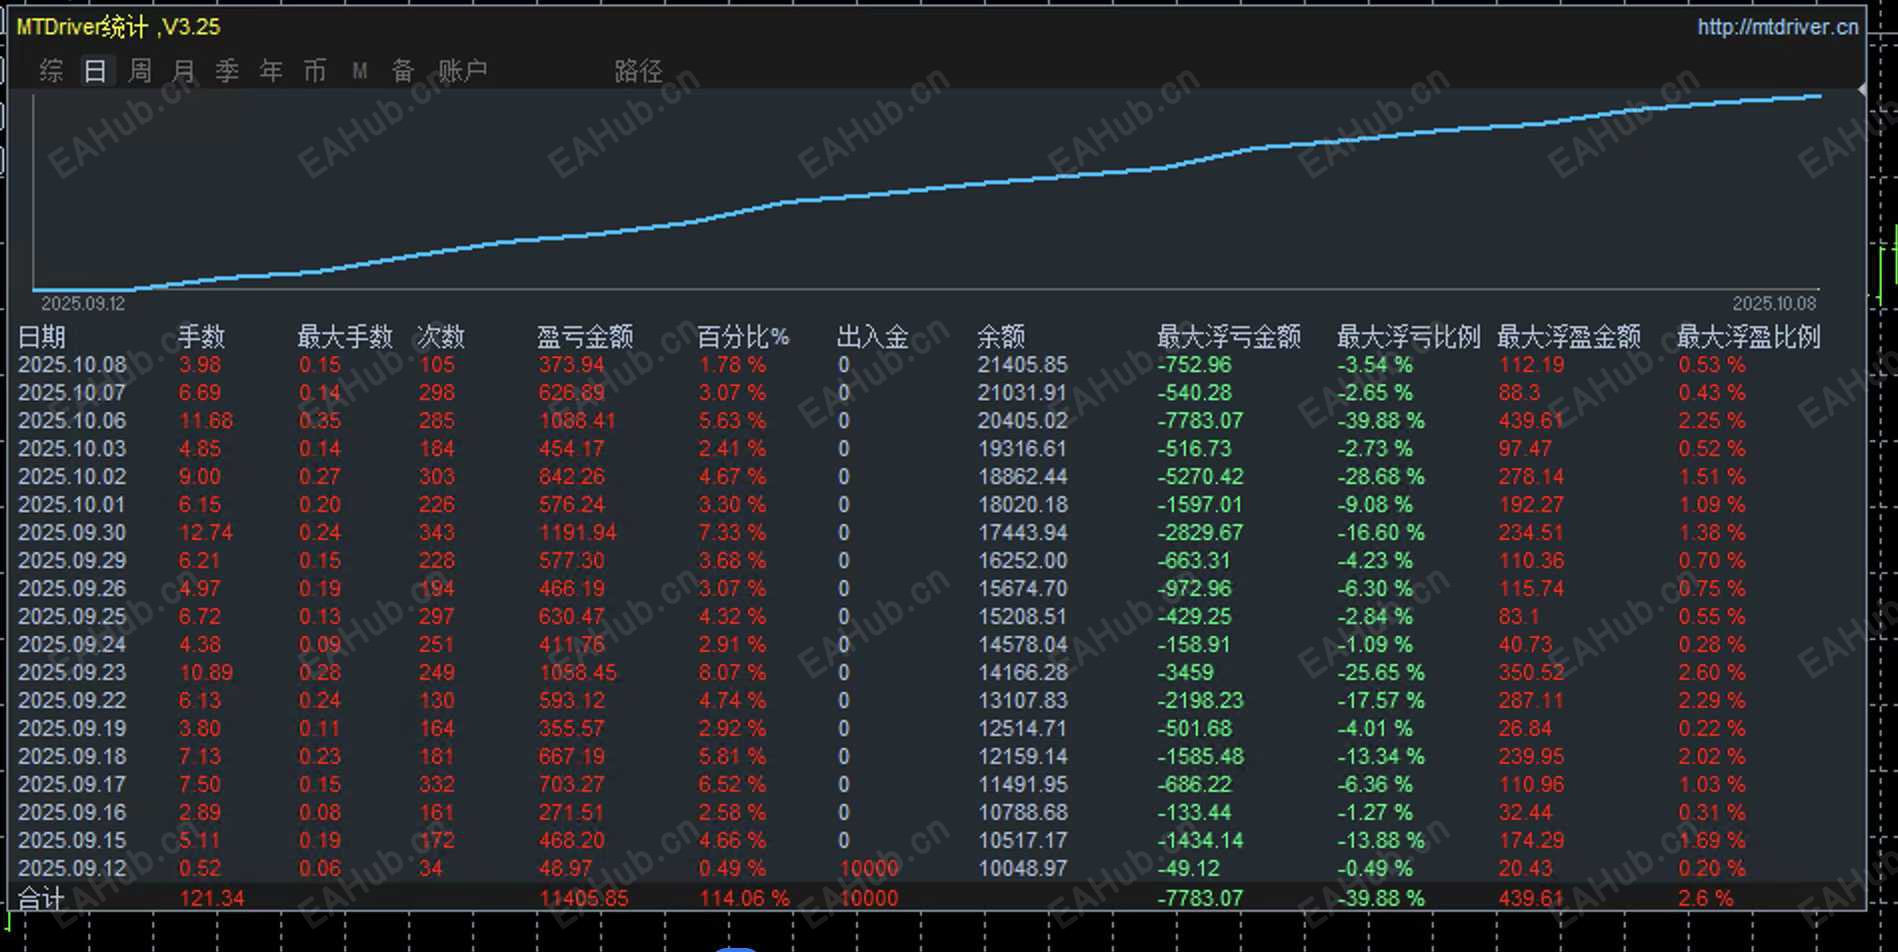1898x952 pixels.
Task: Open the http://mtdriver.cn link
Action: (1778, 27)
